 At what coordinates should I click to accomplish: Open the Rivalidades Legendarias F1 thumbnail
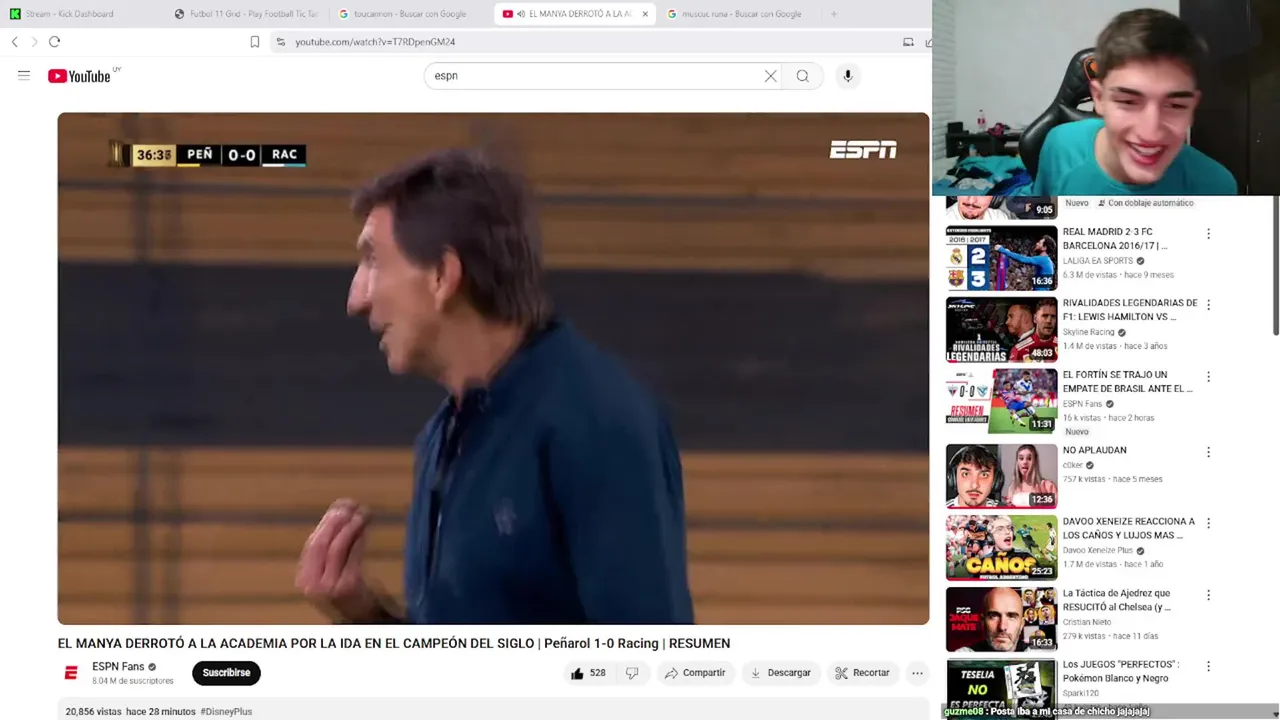[x=1001, y=329]
